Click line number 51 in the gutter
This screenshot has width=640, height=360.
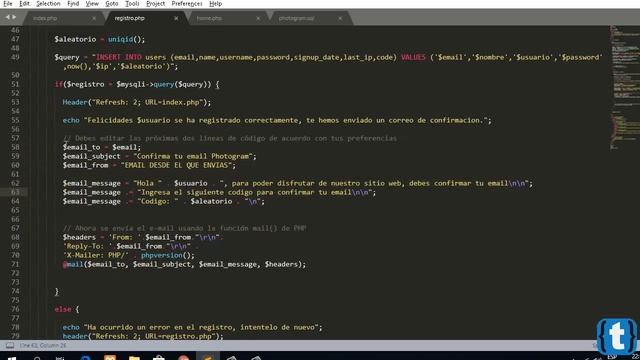(x=15, y=84)
